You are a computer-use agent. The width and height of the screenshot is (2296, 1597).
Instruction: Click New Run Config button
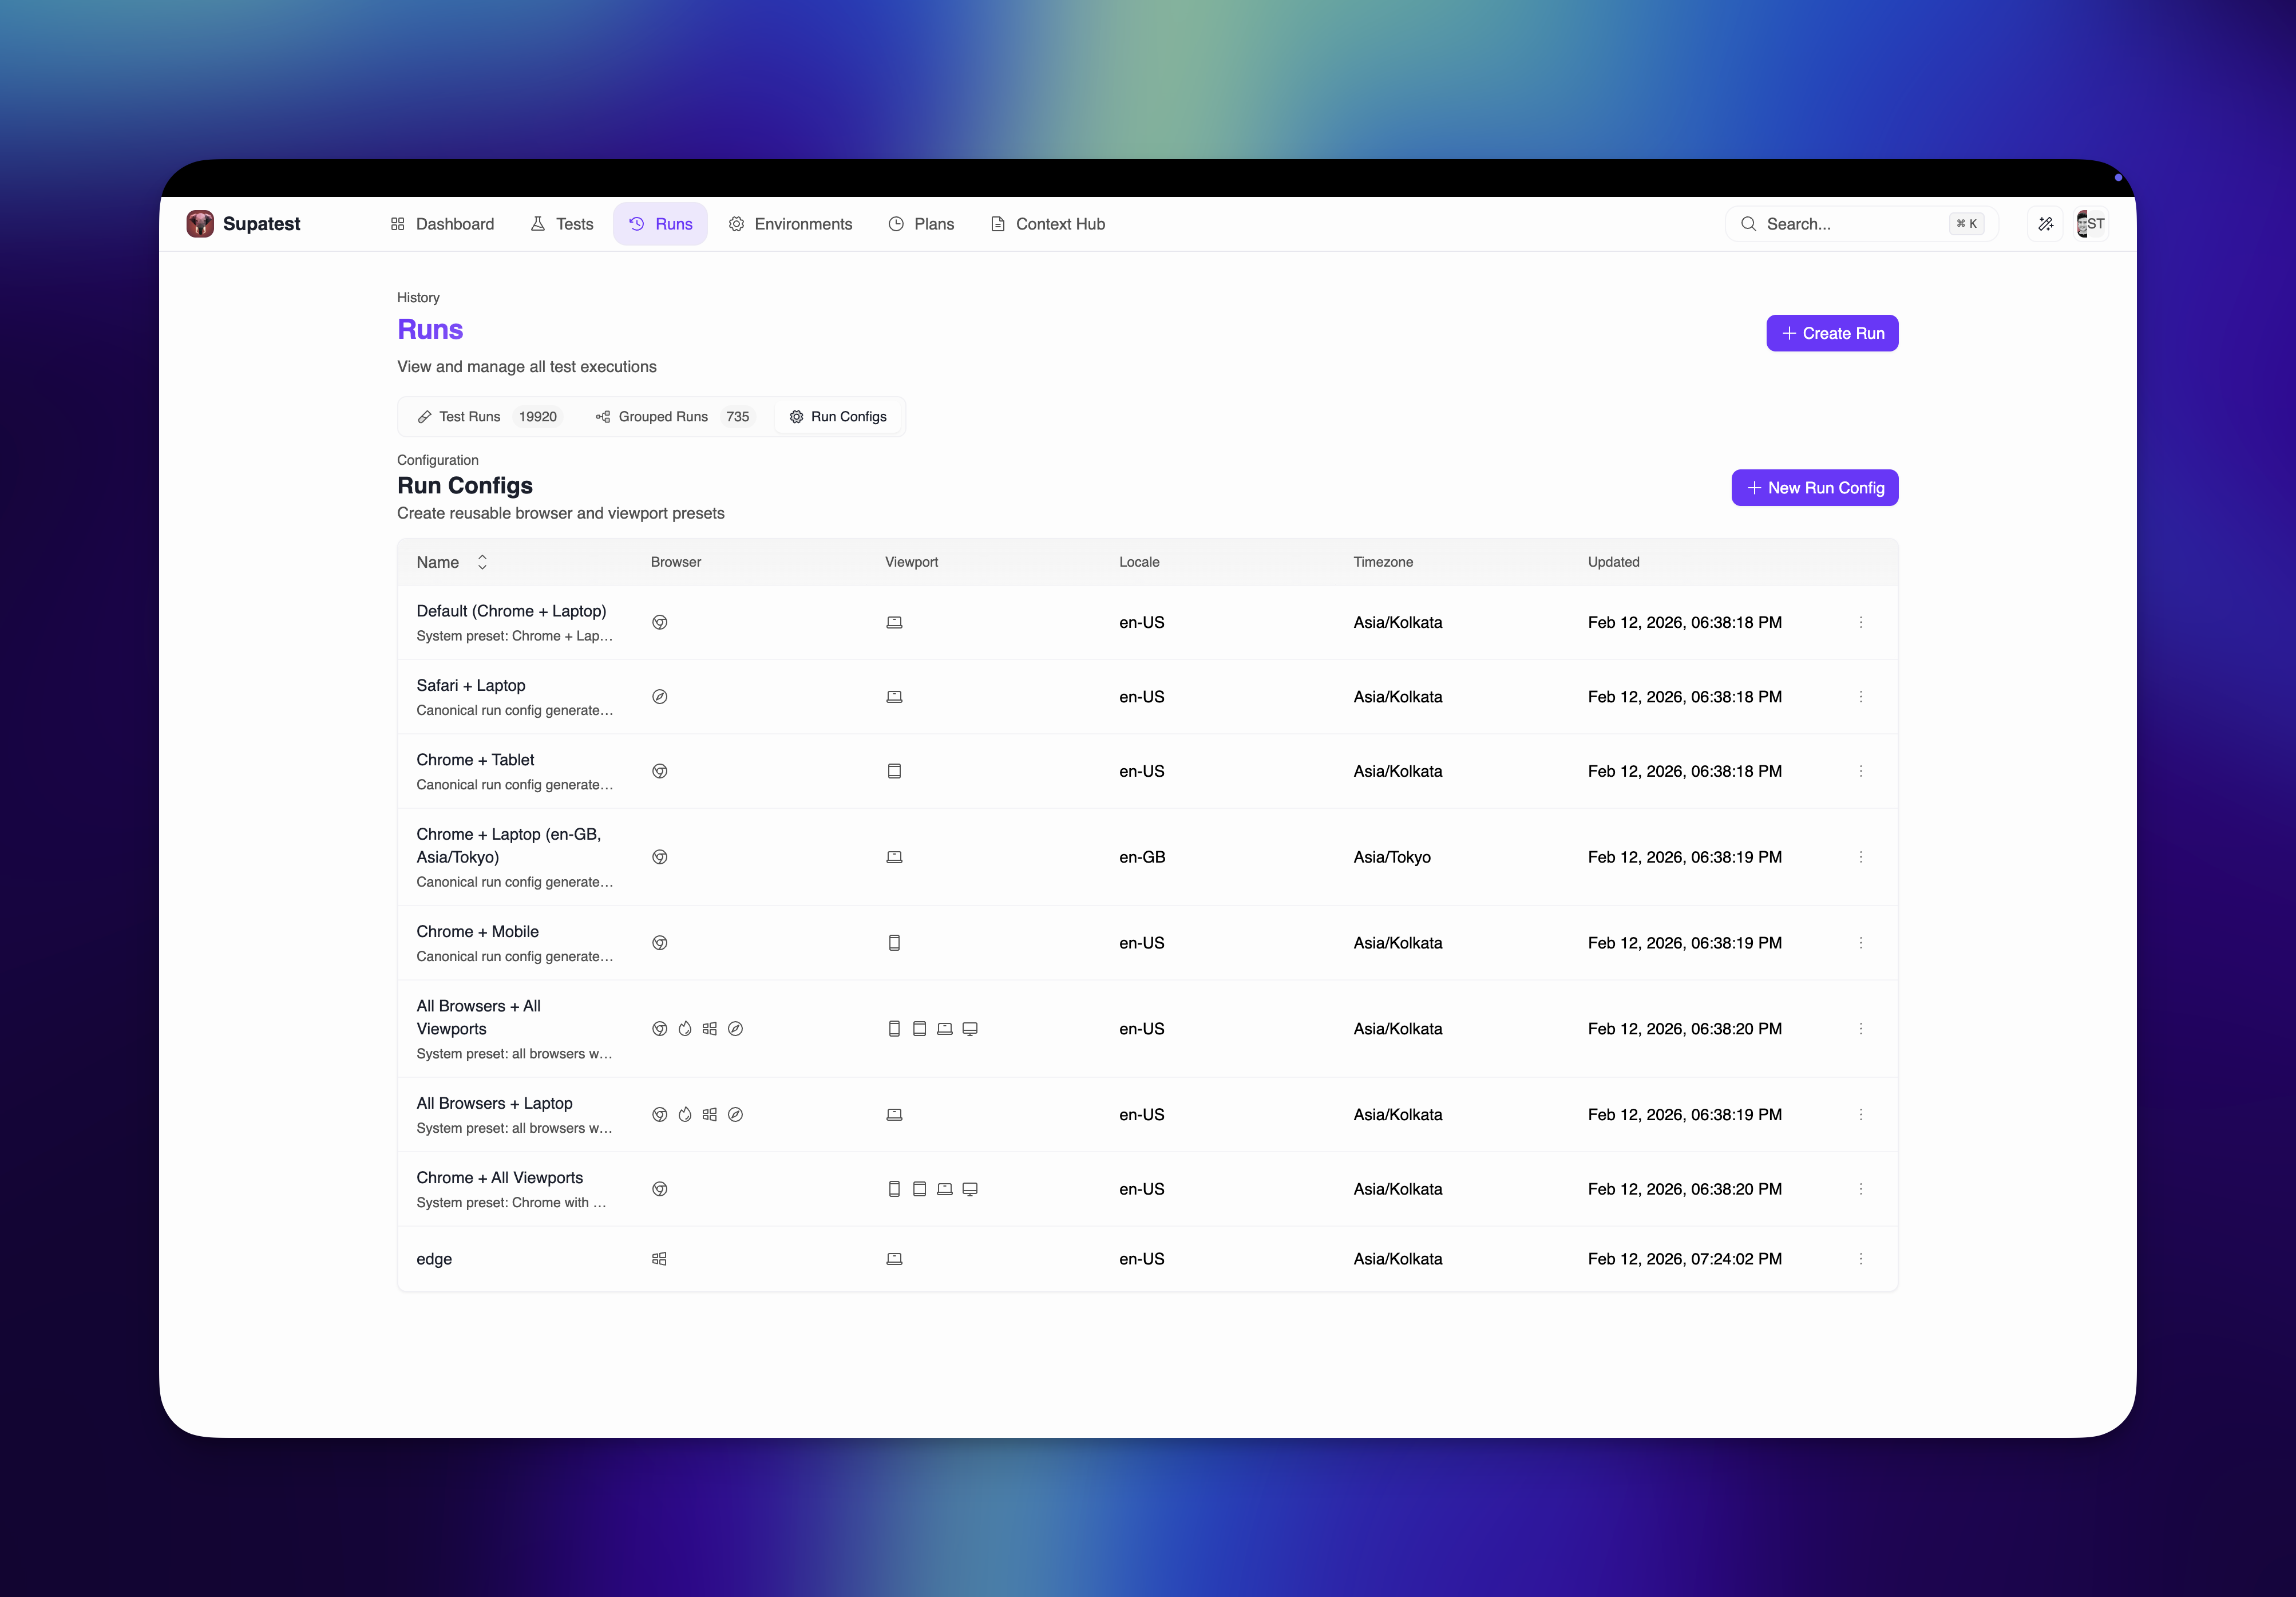[1814, 488]
